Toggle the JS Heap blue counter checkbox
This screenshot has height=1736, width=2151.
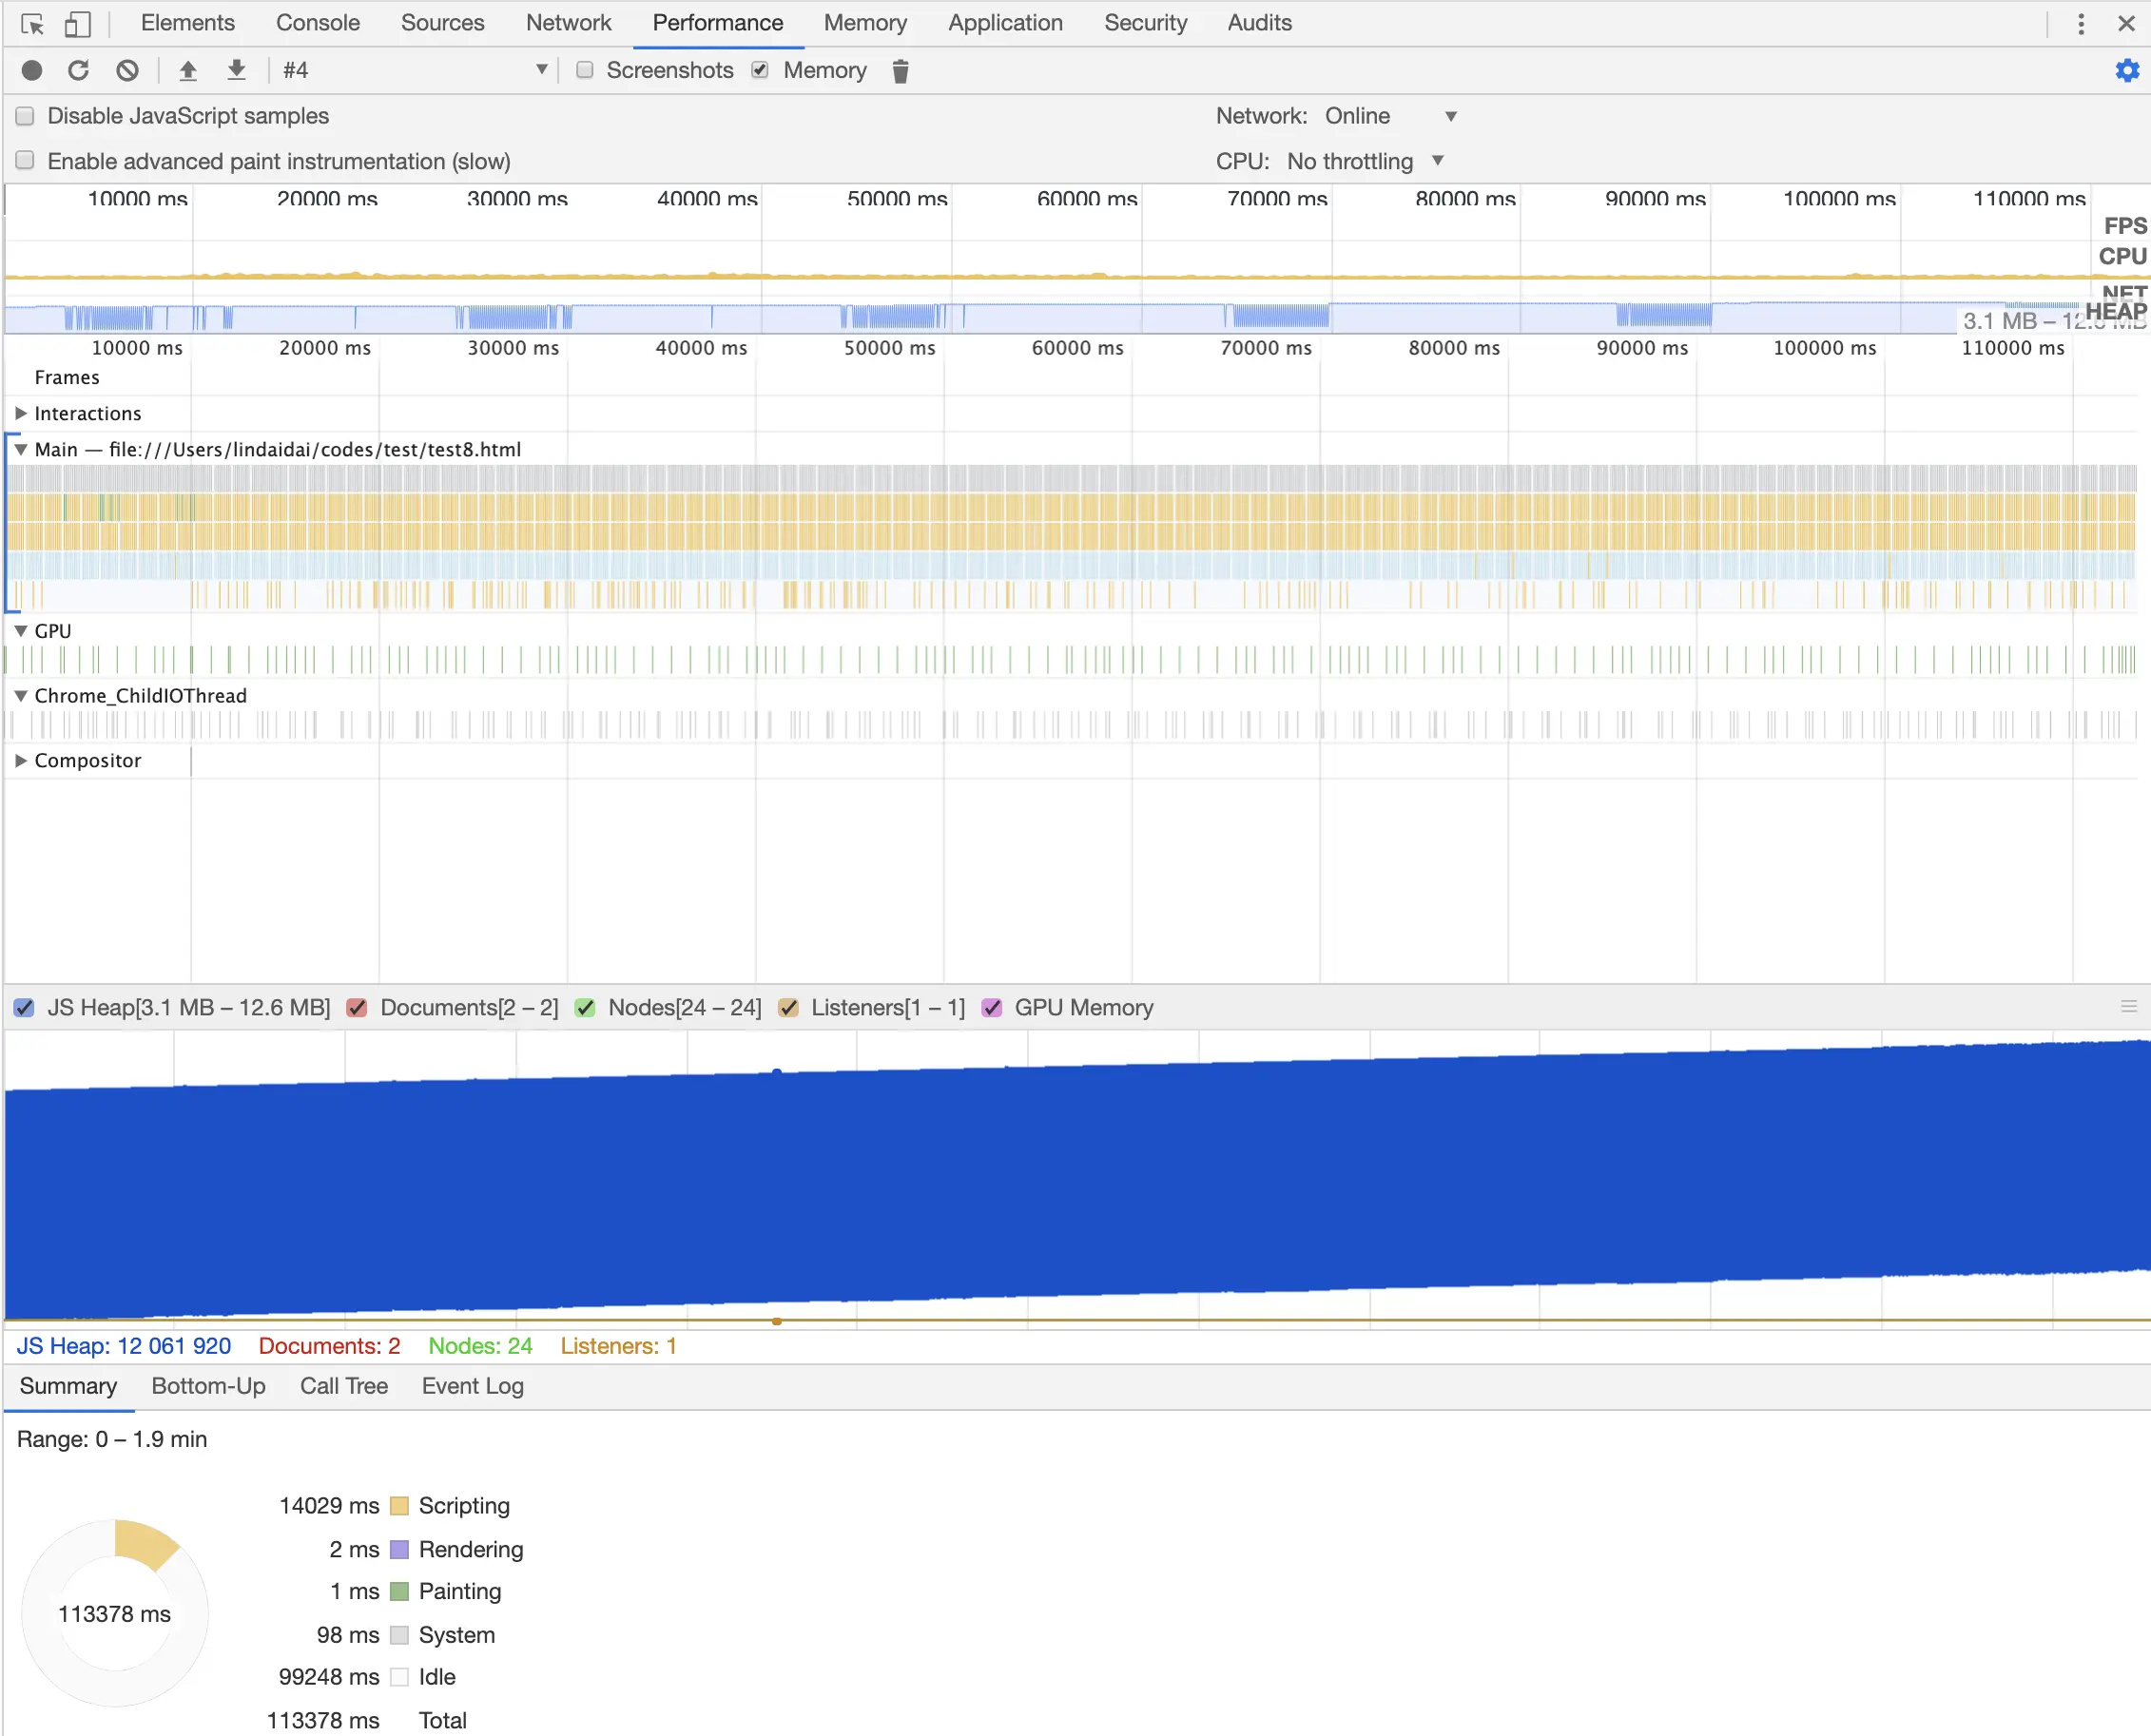(24, 1008)
